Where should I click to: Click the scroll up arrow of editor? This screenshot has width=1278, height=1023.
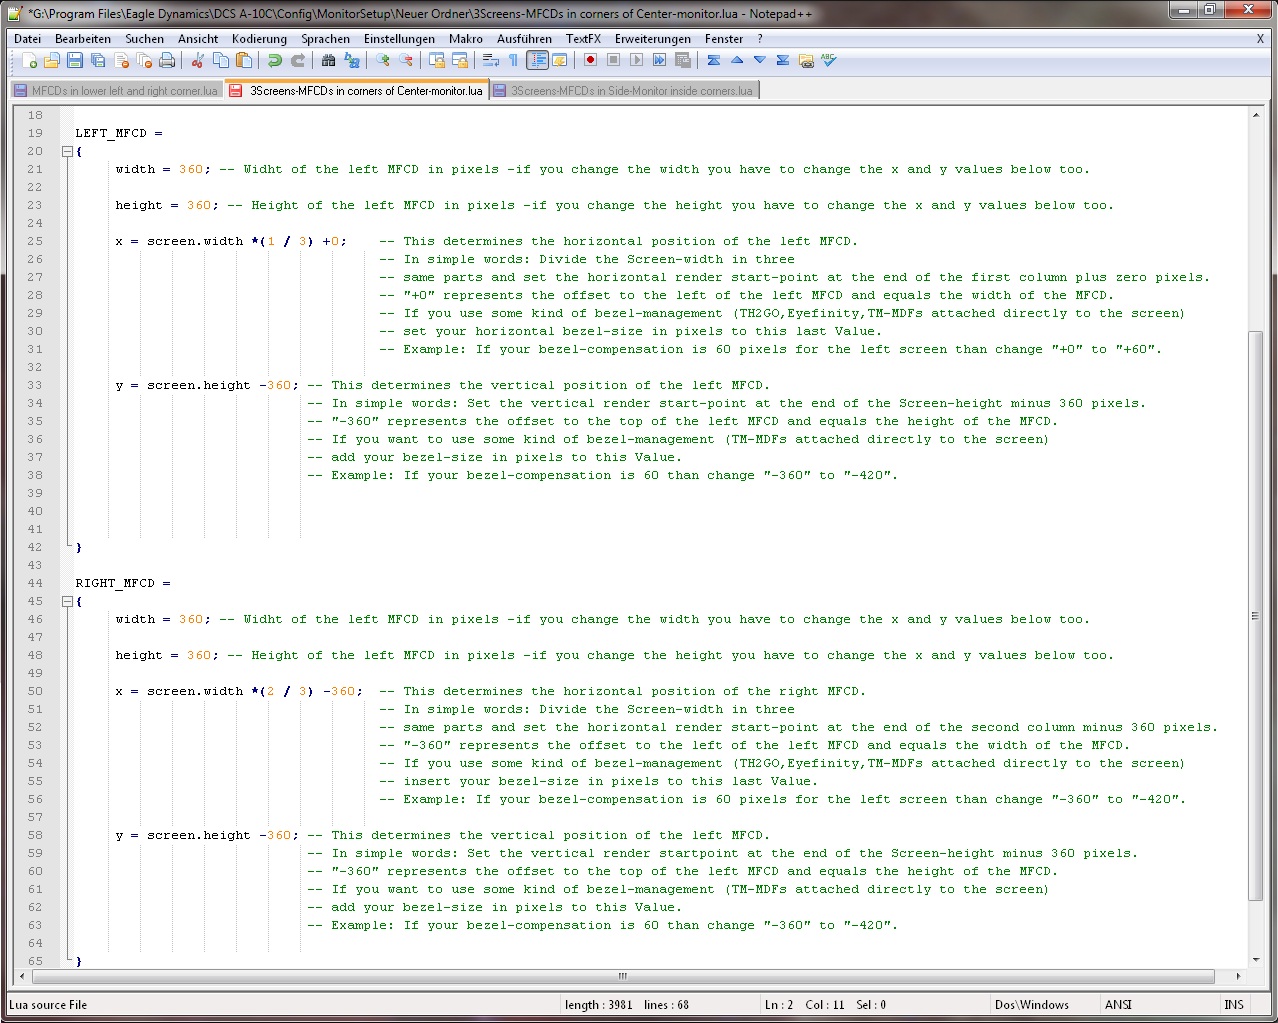click(x=1255, y=115)
